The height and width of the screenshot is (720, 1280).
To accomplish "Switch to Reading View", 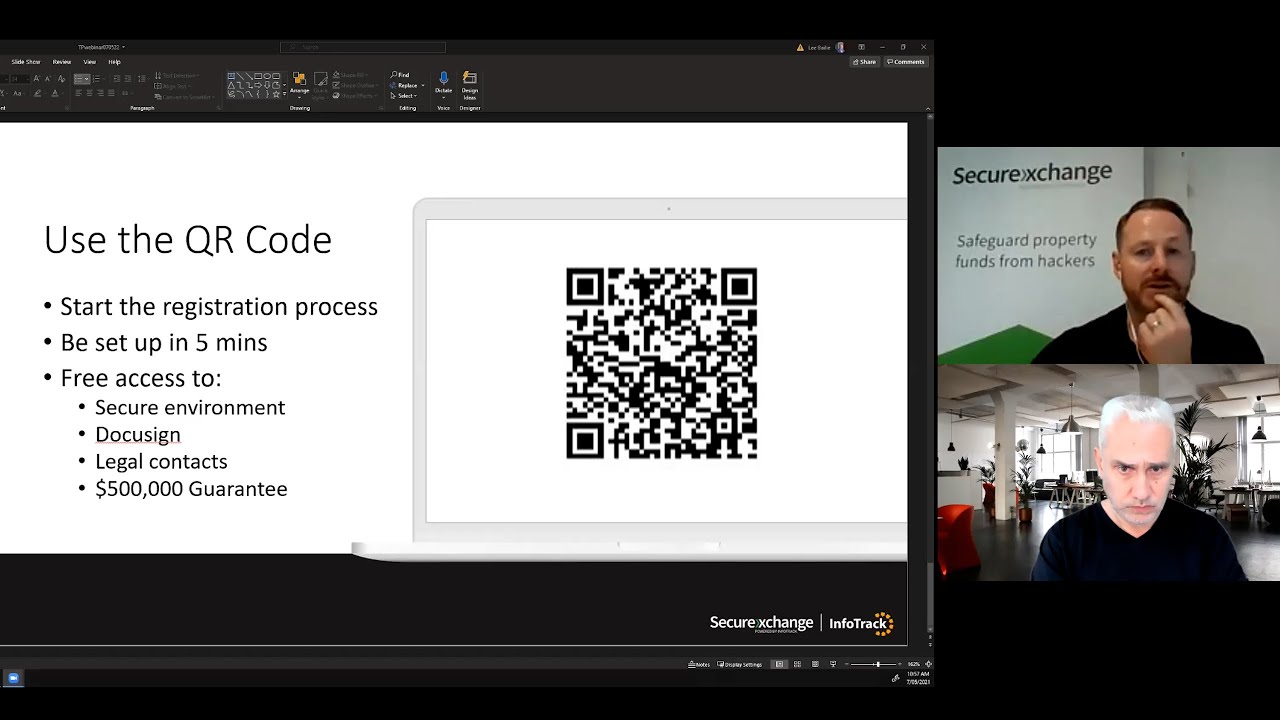I will [815, 664].
